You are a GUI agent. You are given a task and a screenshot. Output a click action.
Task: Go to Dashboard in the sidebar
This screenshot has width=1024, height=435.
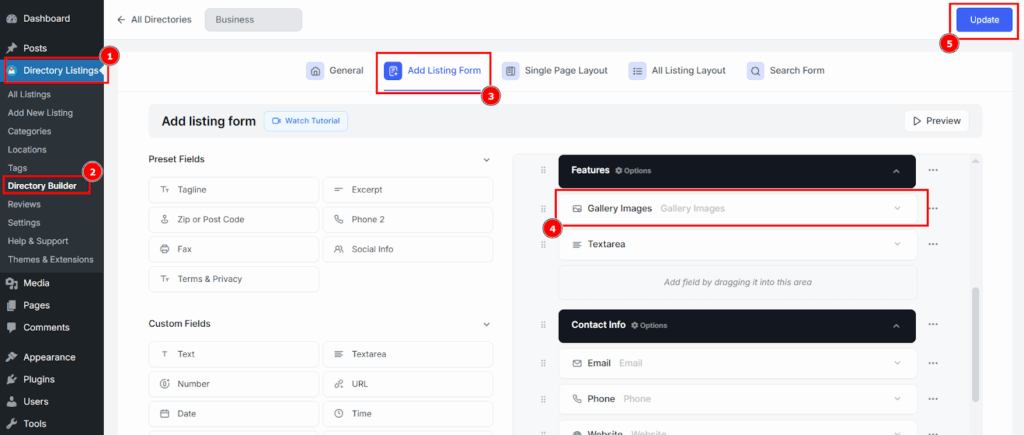click(46, 18)
